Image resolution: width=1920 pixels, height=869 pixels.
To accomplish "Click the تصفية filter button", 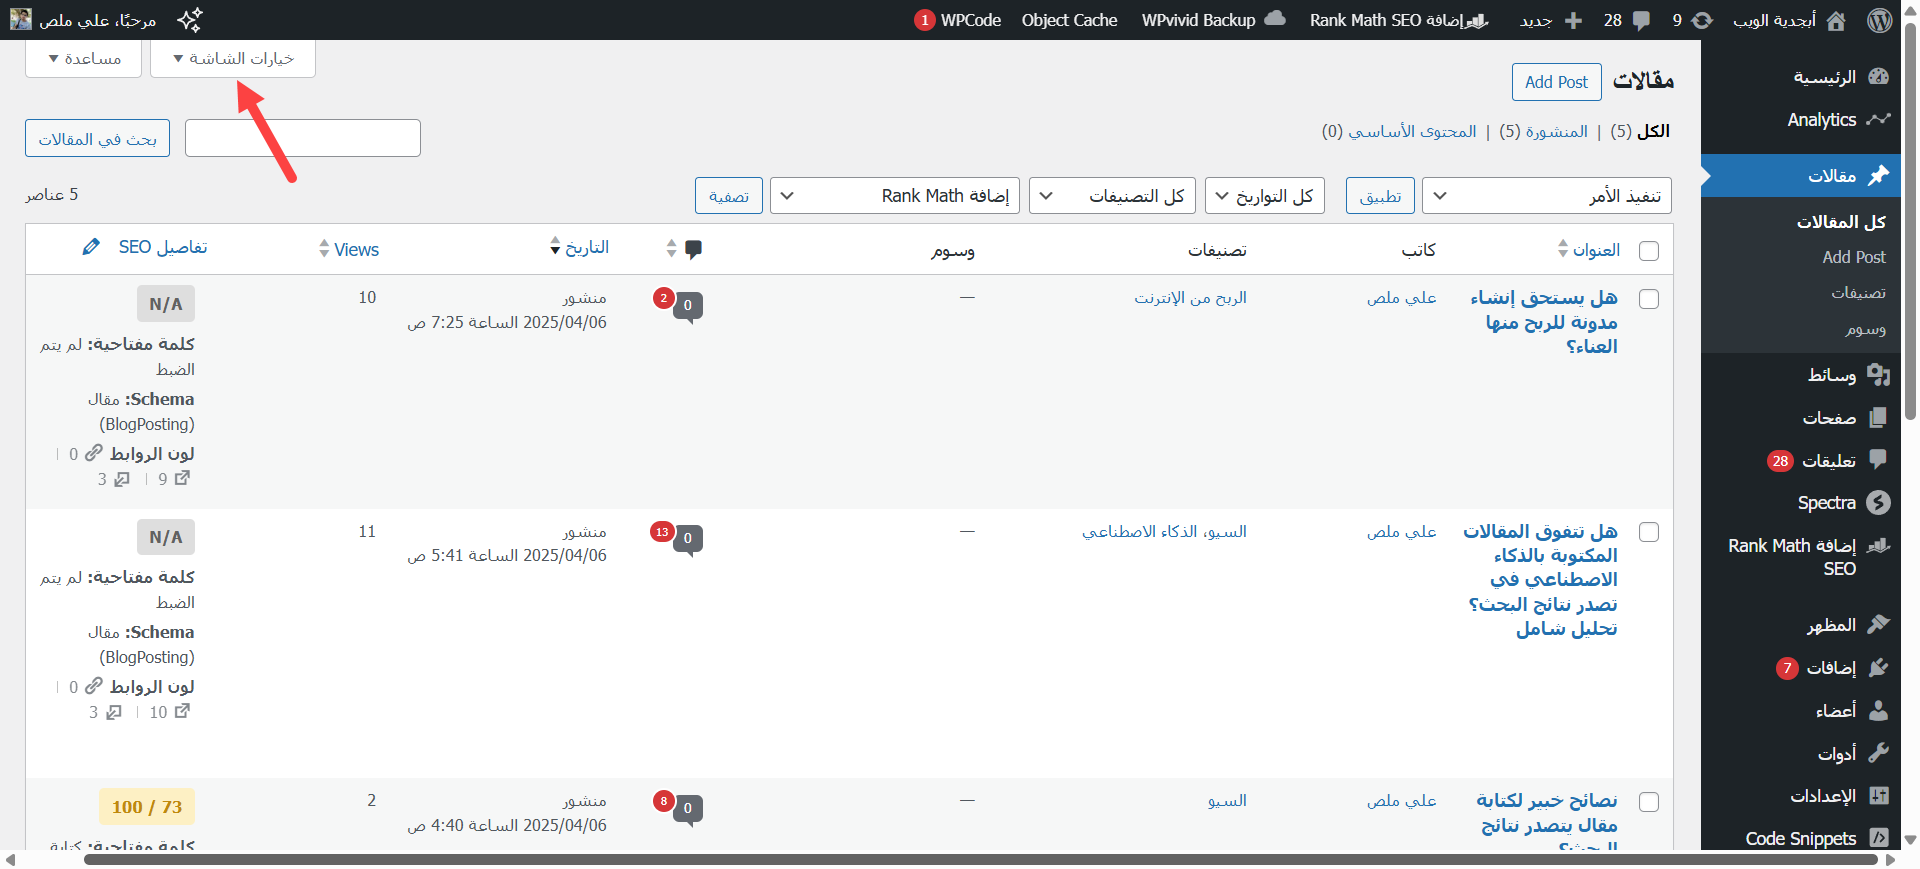I will click(729, 196).
